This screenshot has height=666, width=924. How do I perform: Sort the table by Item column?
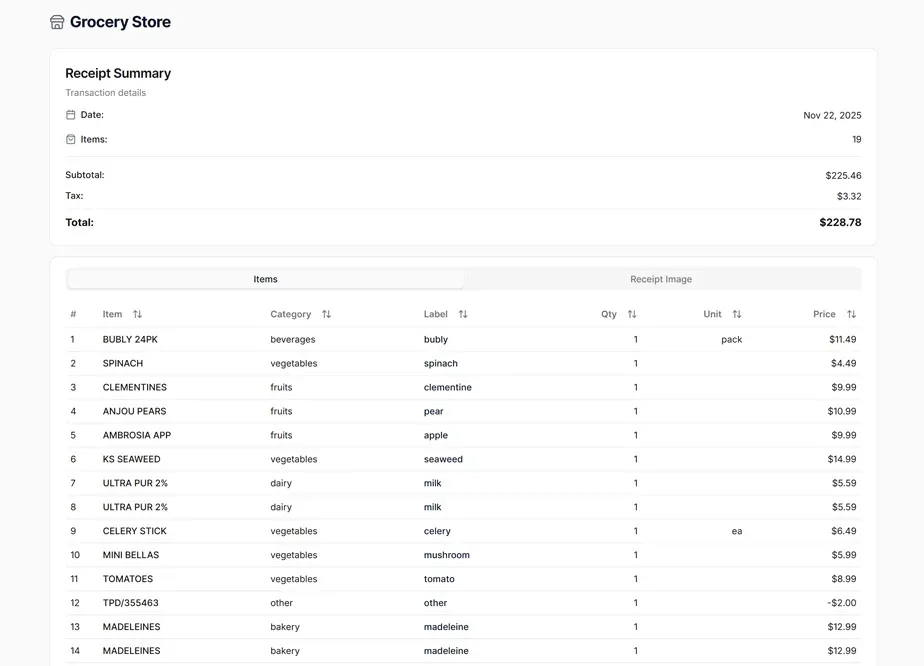click(x=137, y=313)
